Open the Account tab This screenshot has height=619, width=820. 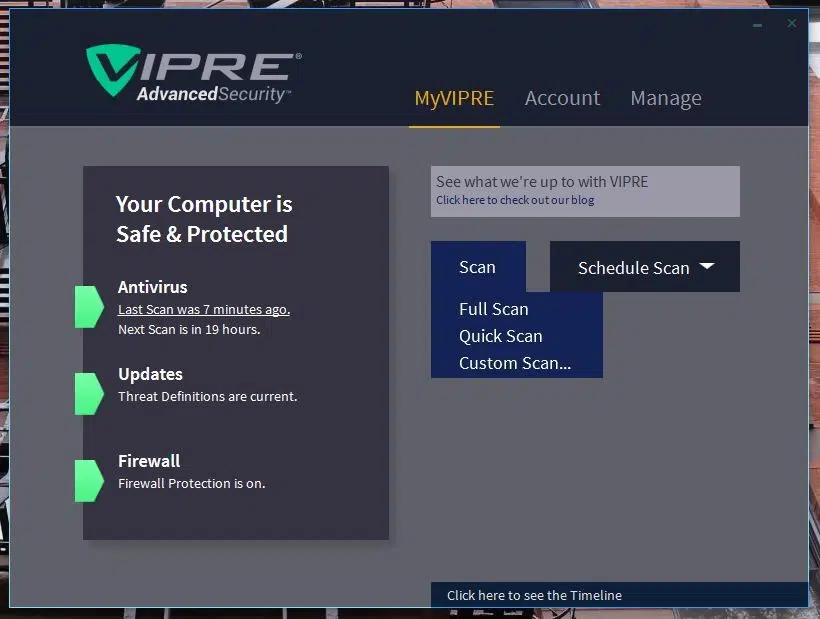coord(562,98)
